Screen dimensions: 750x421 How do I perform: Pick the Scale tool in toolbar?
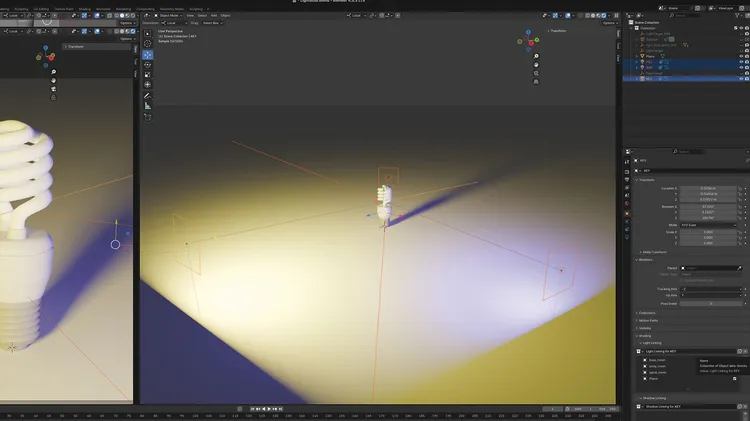point(148,74)
